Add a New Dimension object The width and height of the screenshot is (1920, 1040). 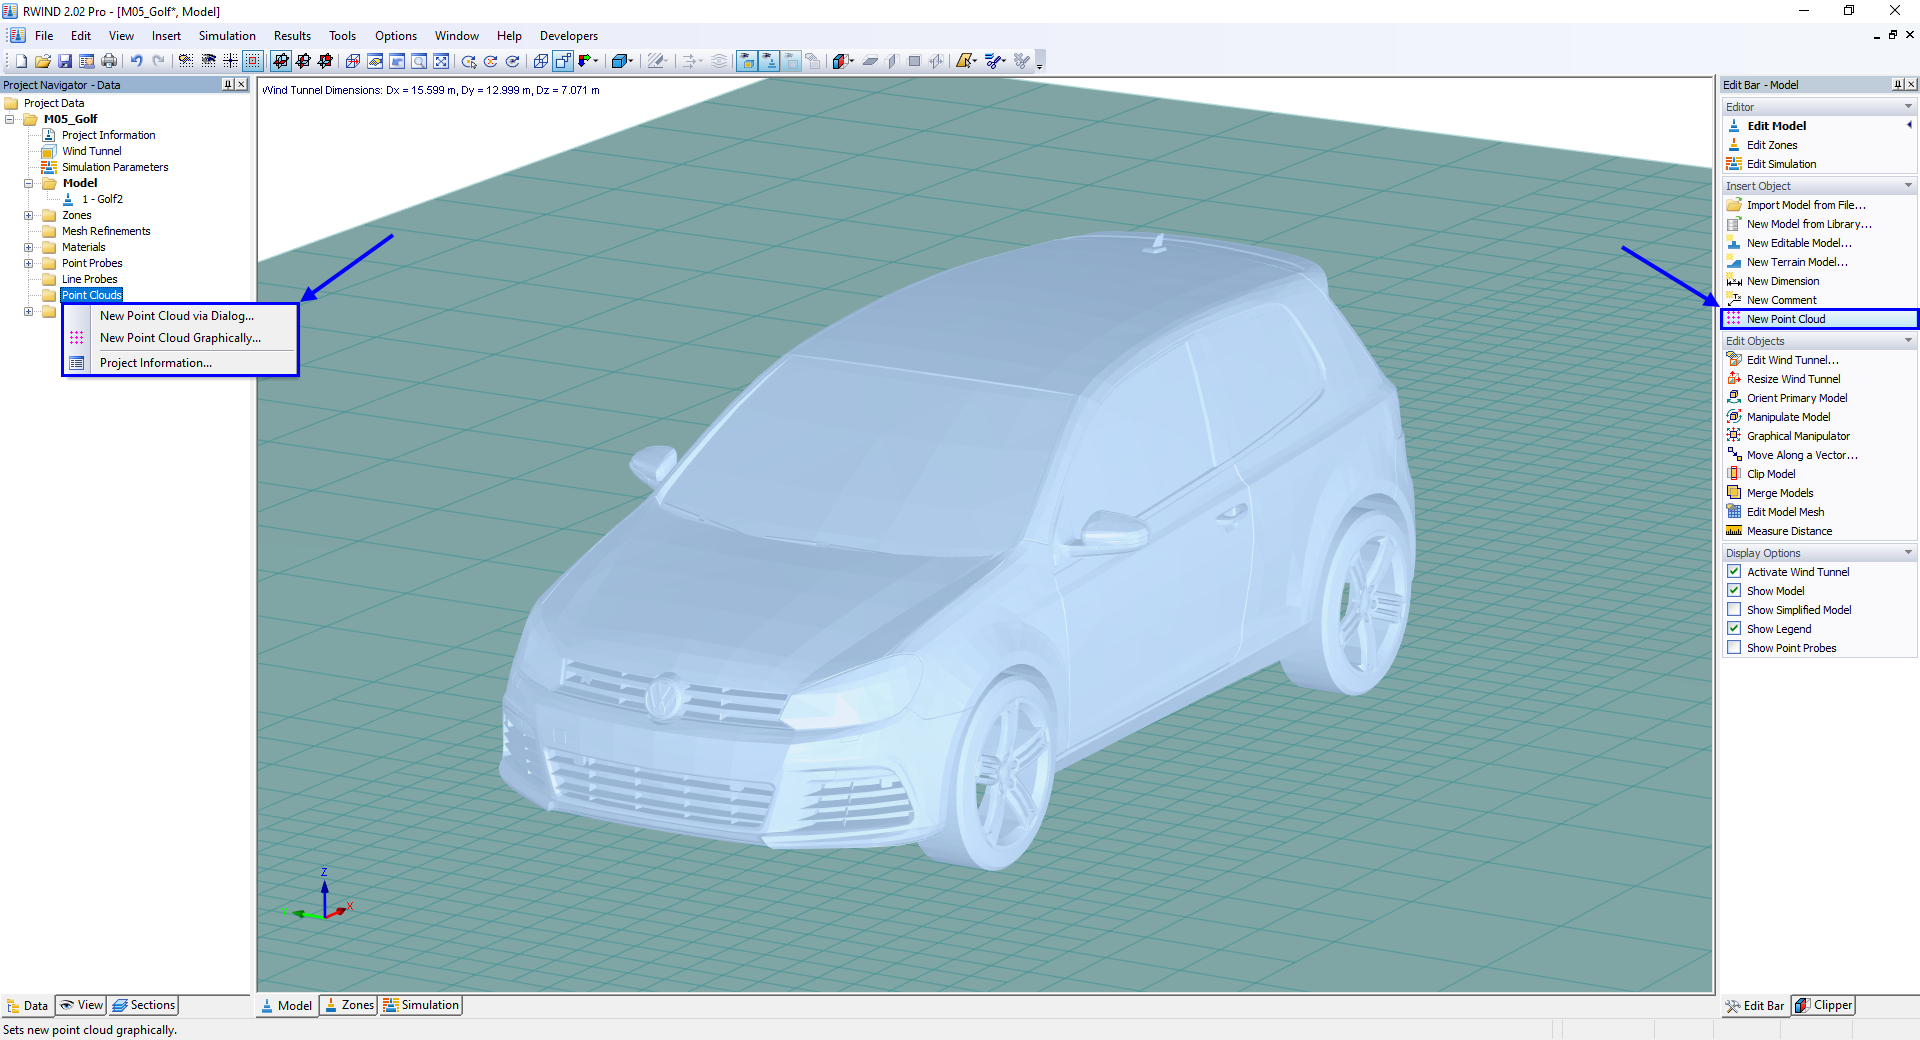click(1782, 280)
